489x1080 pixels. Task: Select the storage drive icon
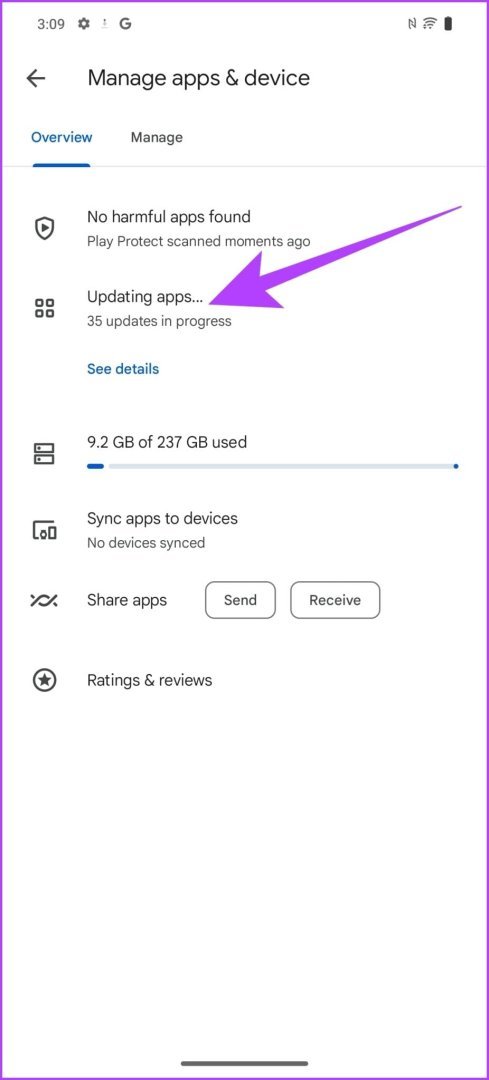coord(45,453)
